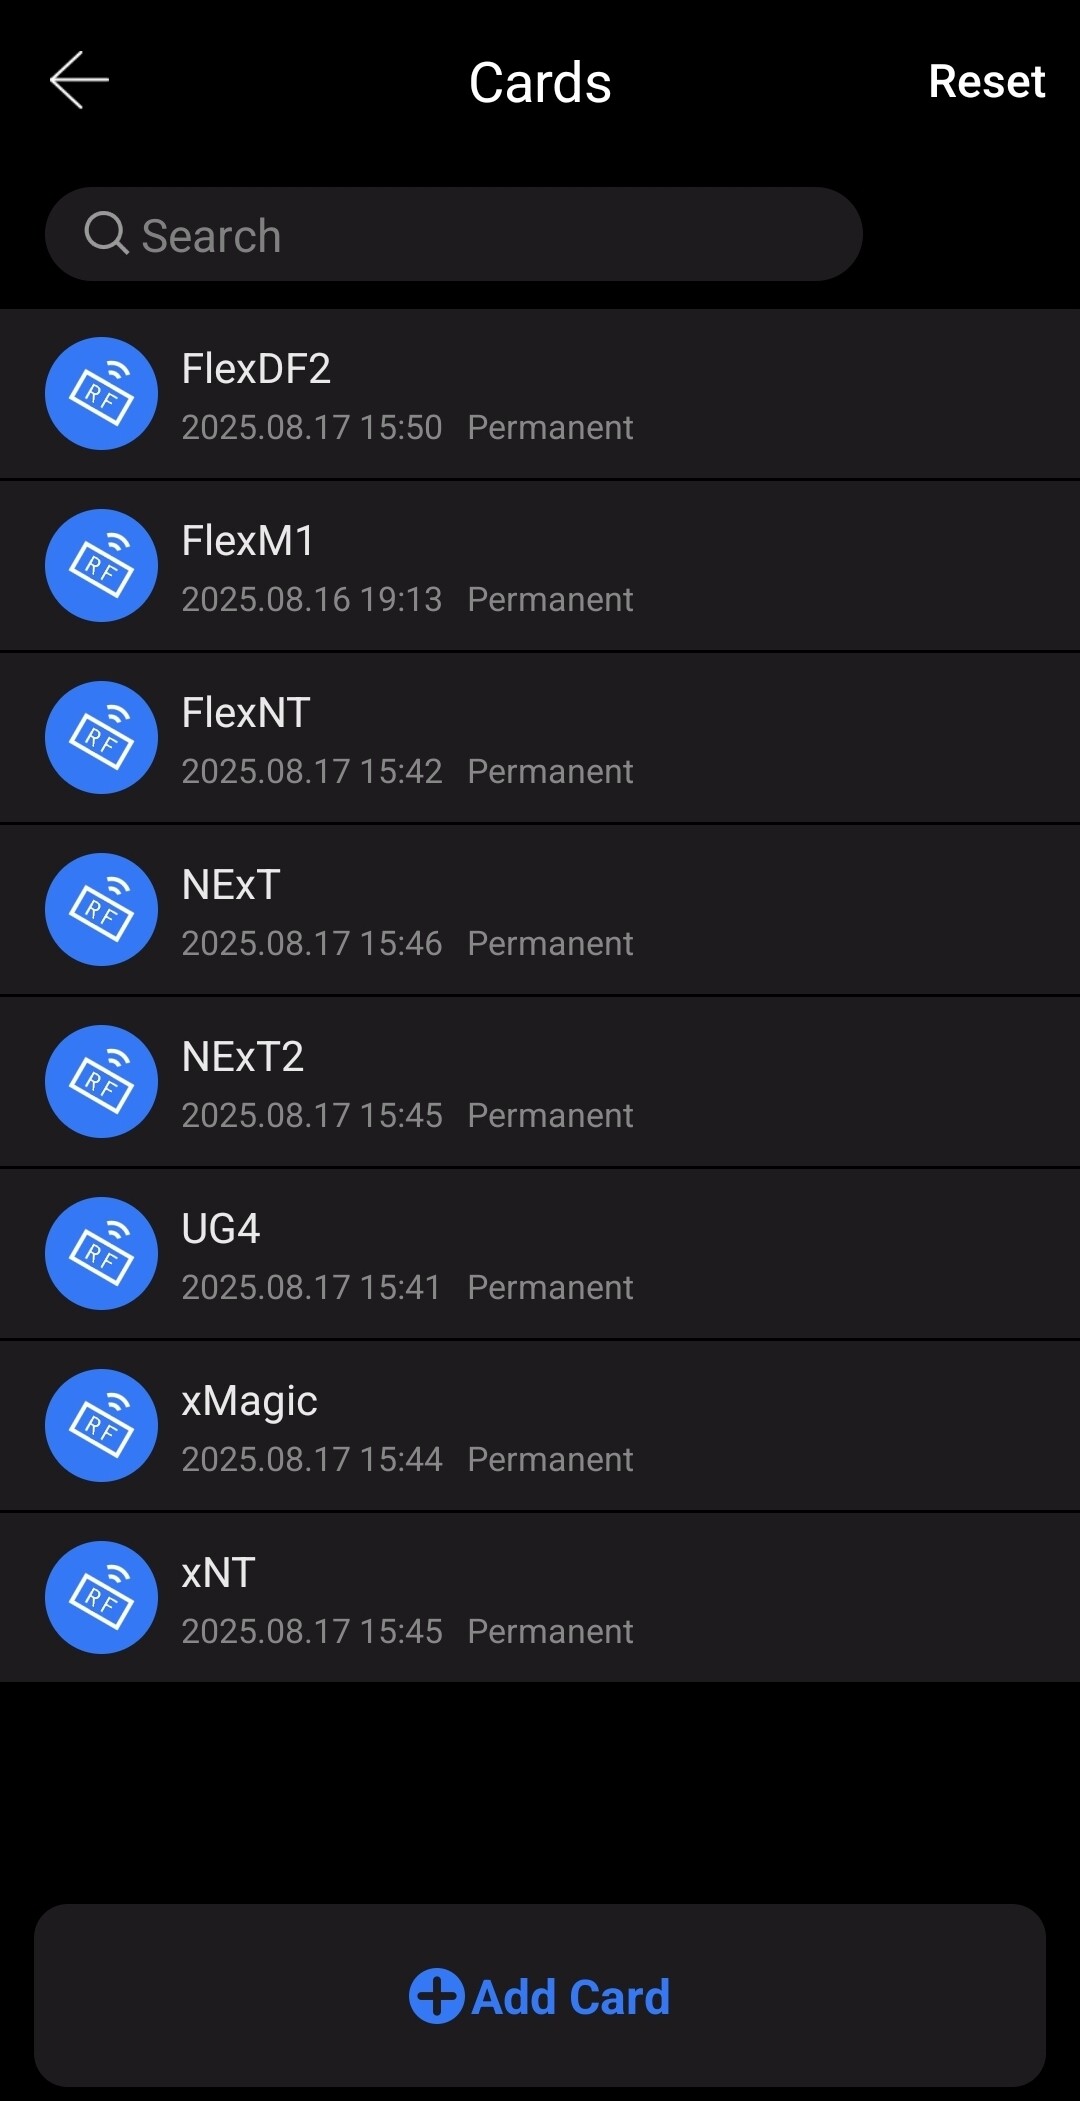Tap the plus icon on Add Card
Image resolution: width=1080 pixels, height=2101 pixels.
pyautogui.click(x=437, y=1996)
